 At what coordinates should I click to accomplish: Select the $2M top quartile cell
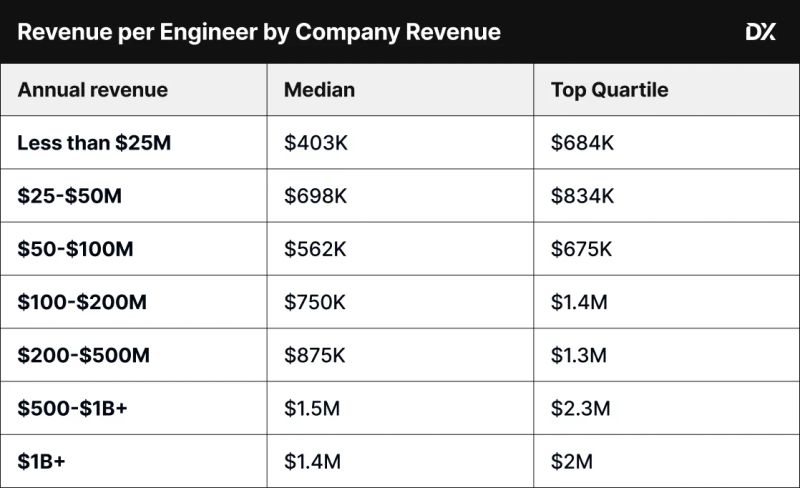coord(572,461)
